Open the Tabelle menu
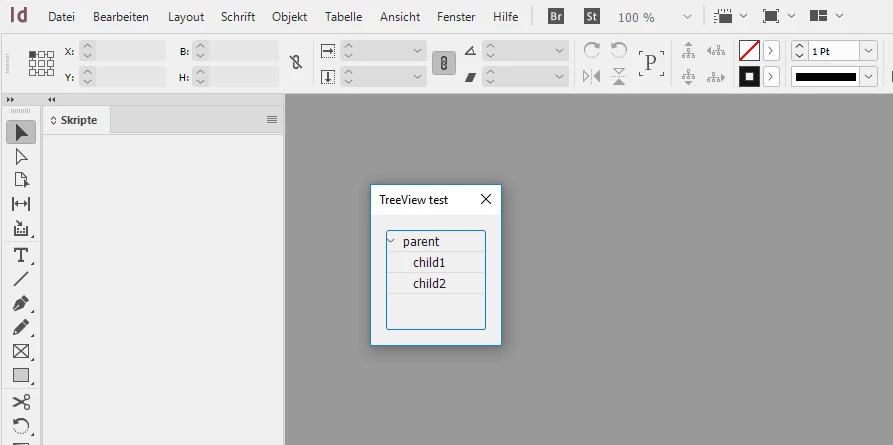The height and width of the screenshot is (445, 893). [343, 17]
